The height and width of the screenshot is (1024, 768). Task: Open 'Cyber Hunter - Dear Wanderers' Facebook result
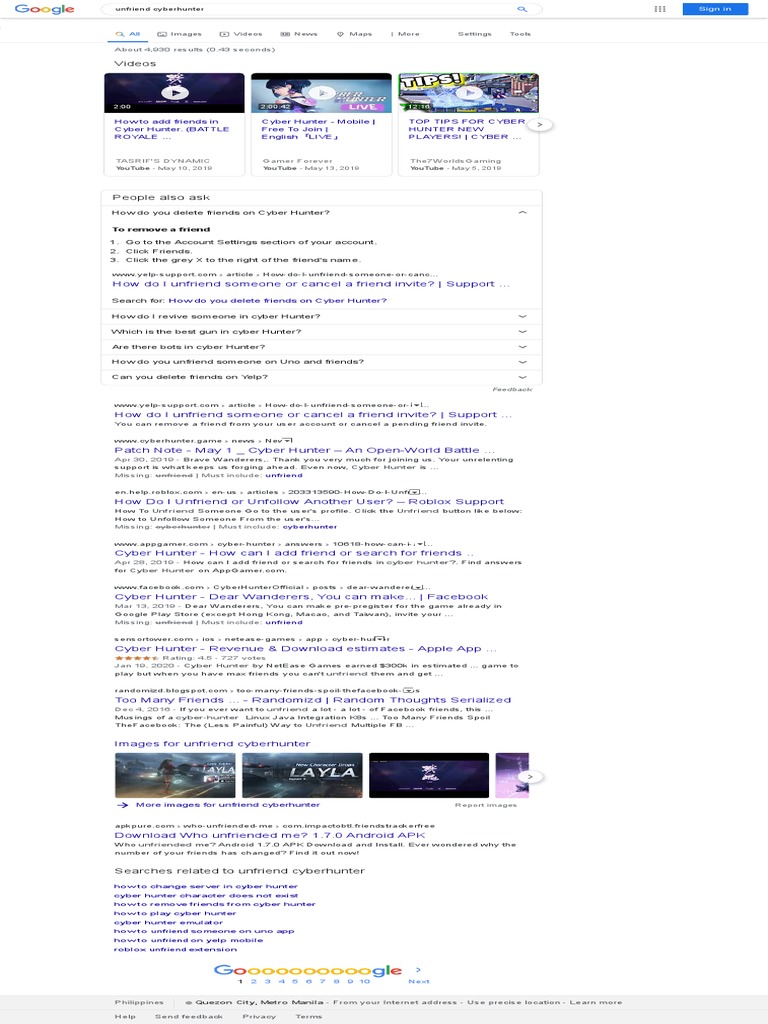[302, 597]
